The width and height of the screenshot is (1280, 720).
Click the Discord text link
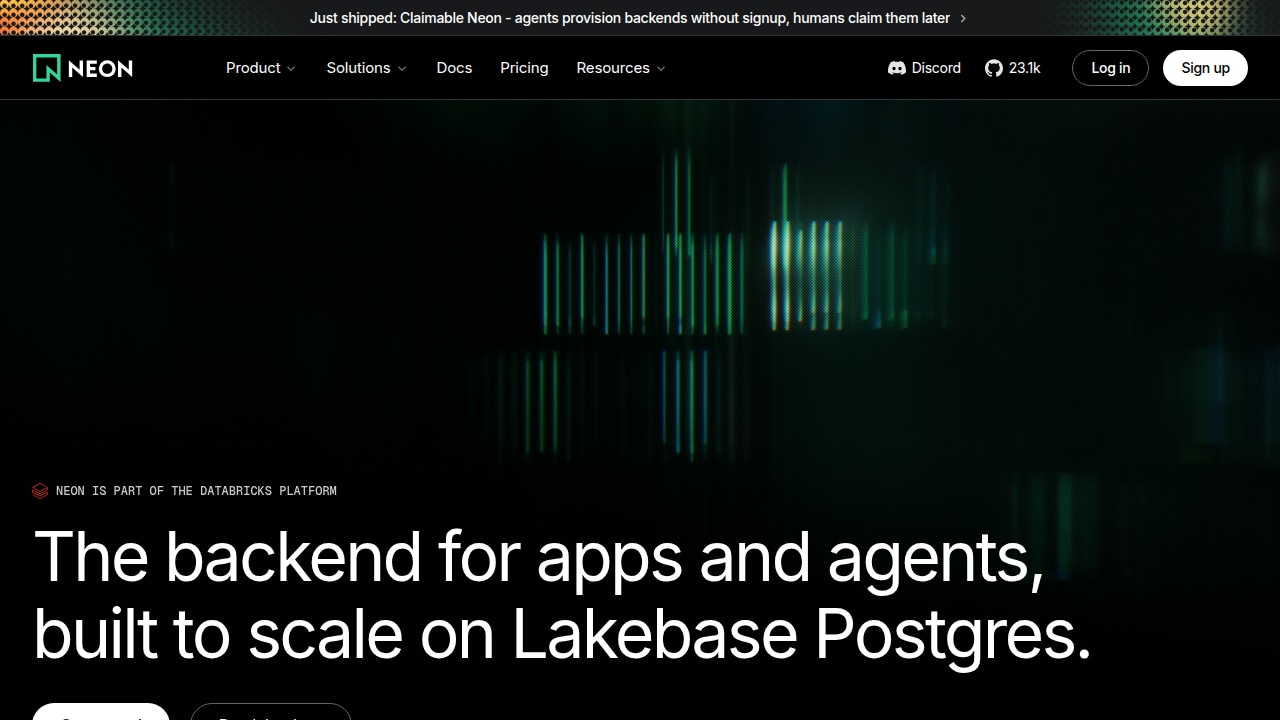point(936,68)
